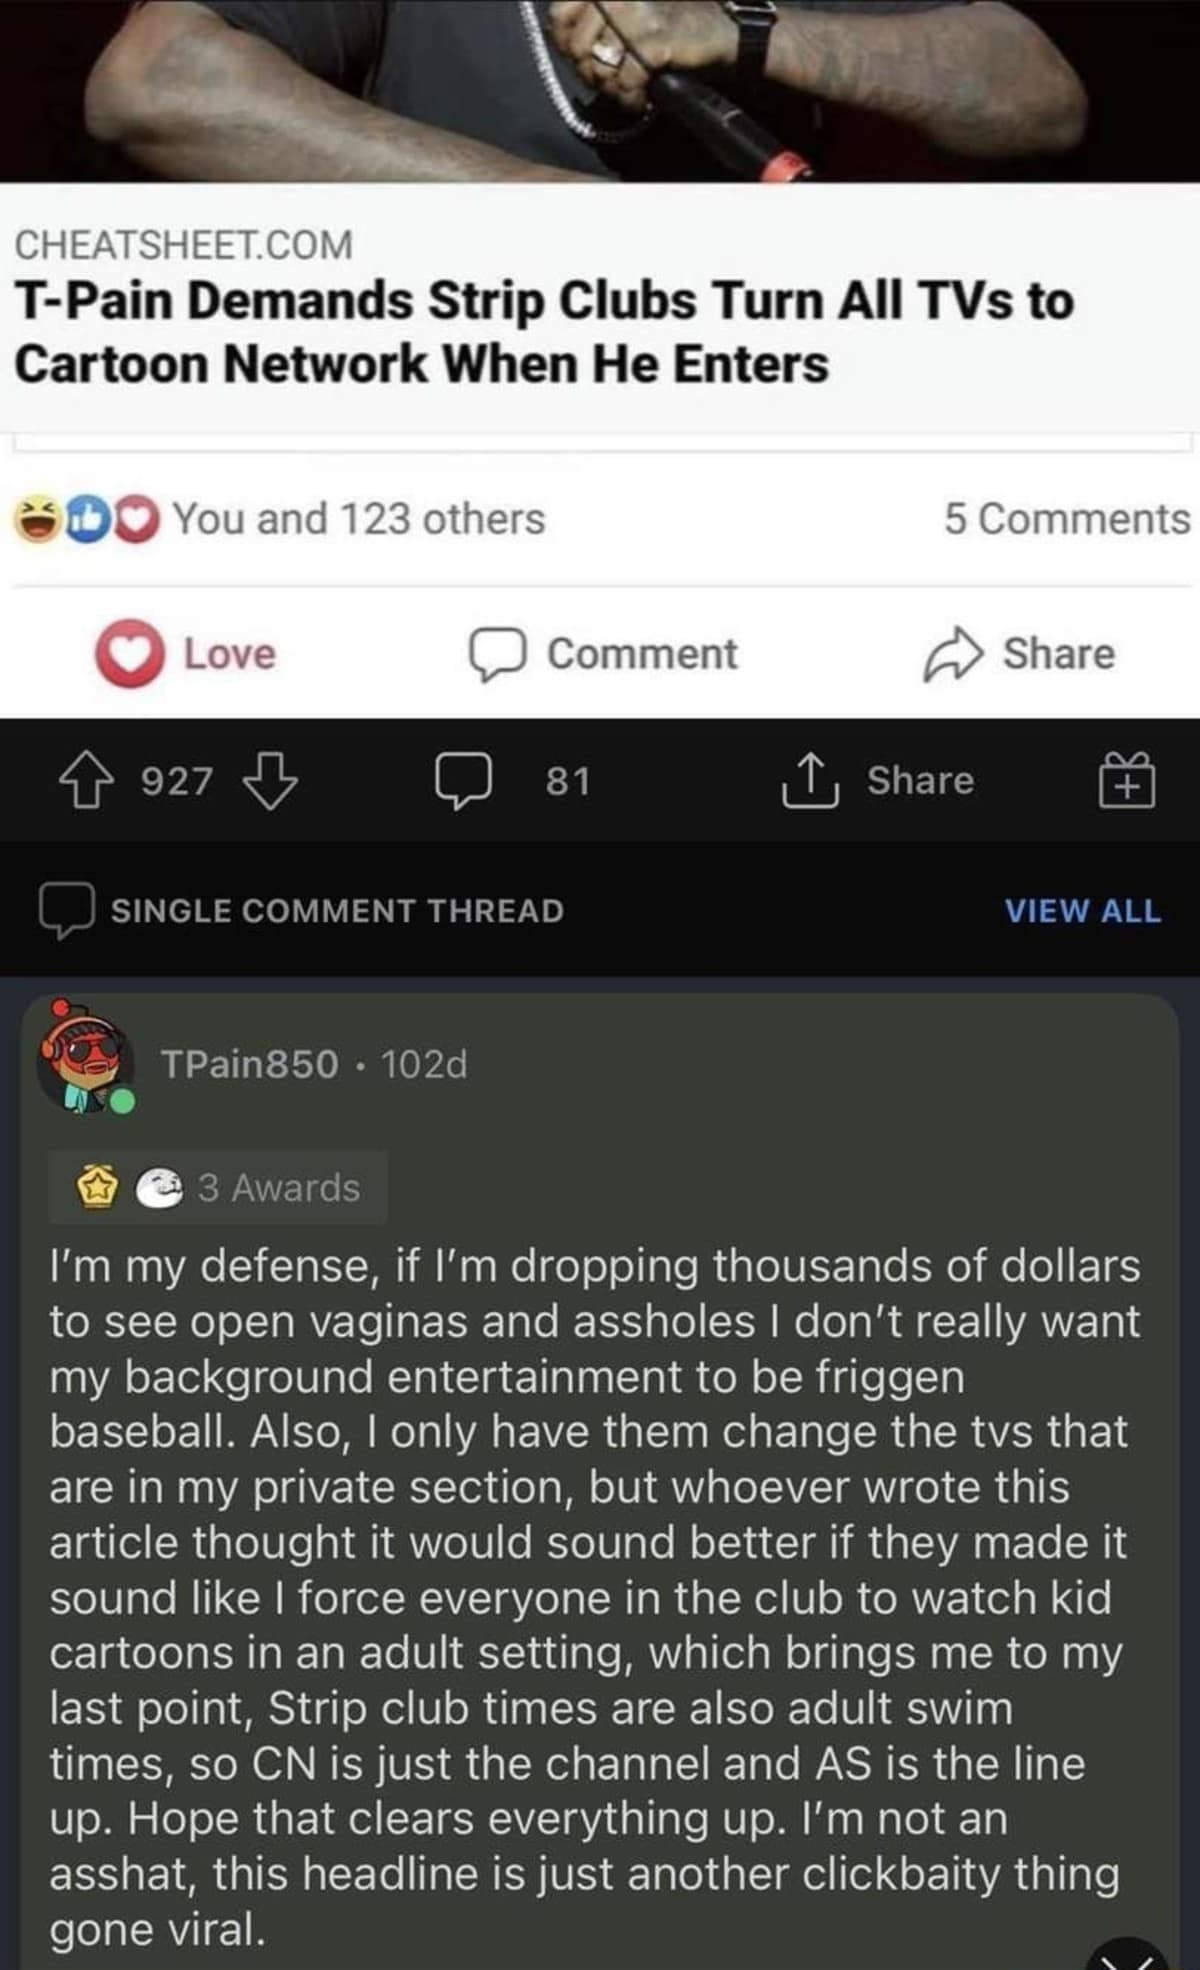1200x1970 pixels.
Task: Toggle the Love reaction heart
Action: point(129,655)
